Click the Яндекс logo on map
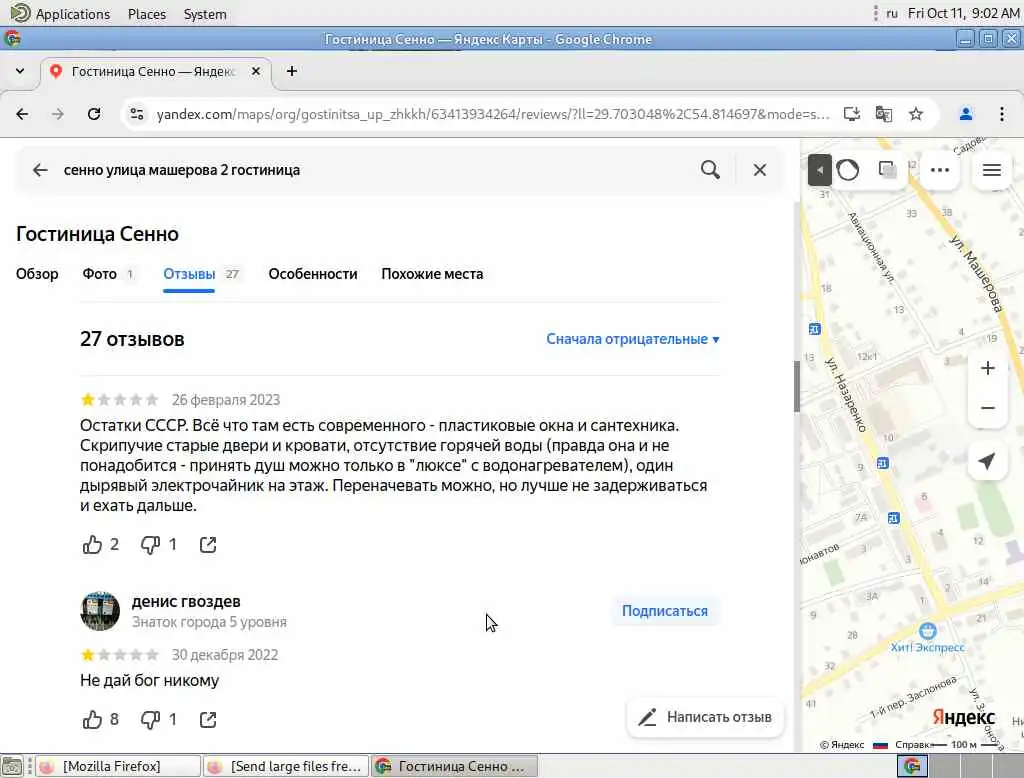The width and height of the screenshot is (1024, 778). [x=963, y=717]
